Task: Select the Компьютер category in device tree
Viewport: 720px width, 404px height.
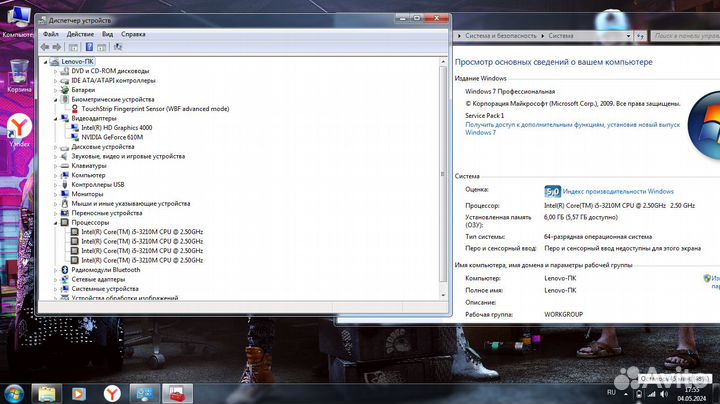Action: (x=88, y=175)
